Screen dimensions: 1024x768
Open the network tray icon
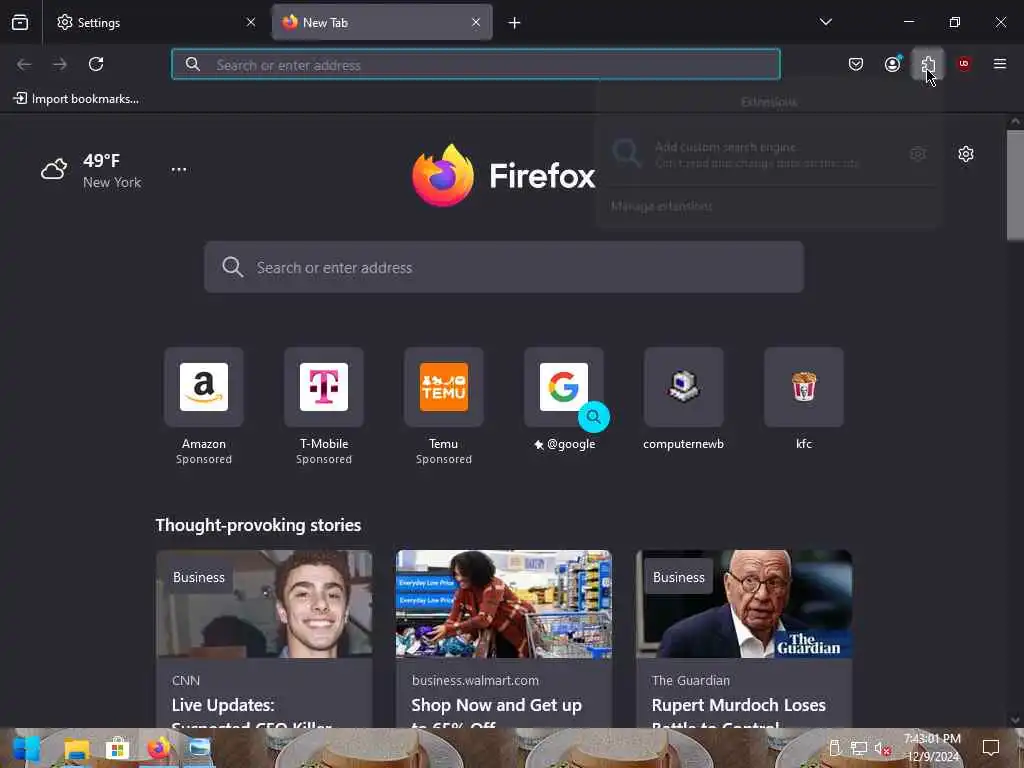(859, 748)
